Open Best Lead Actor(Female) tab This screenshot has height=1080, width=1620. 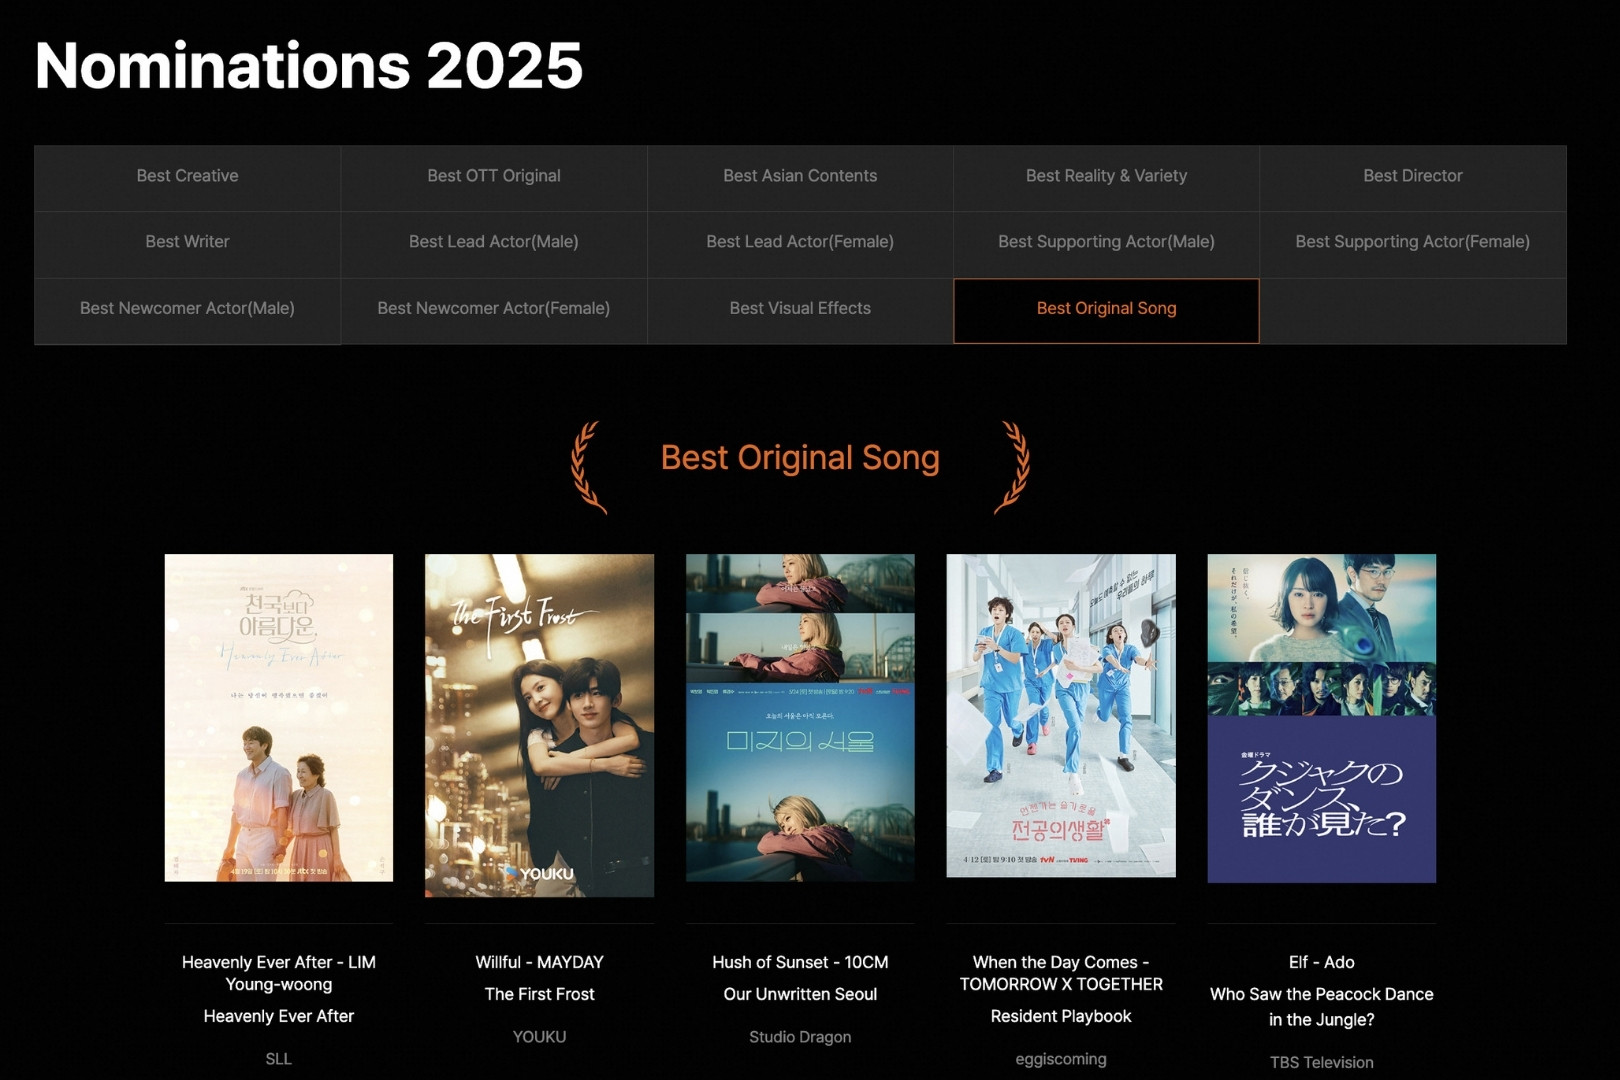point(799,242)
